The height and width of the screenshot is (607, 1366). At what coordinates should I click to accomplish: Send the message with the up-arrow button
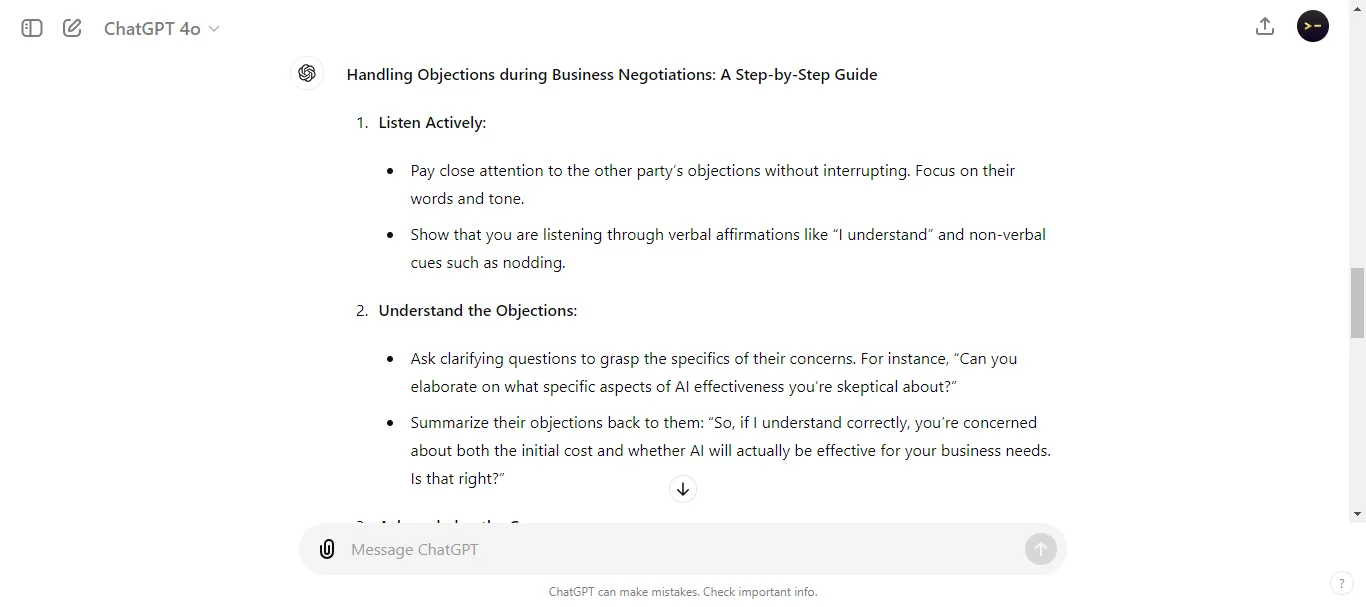pyautogui.click(x=1040, y=549)
